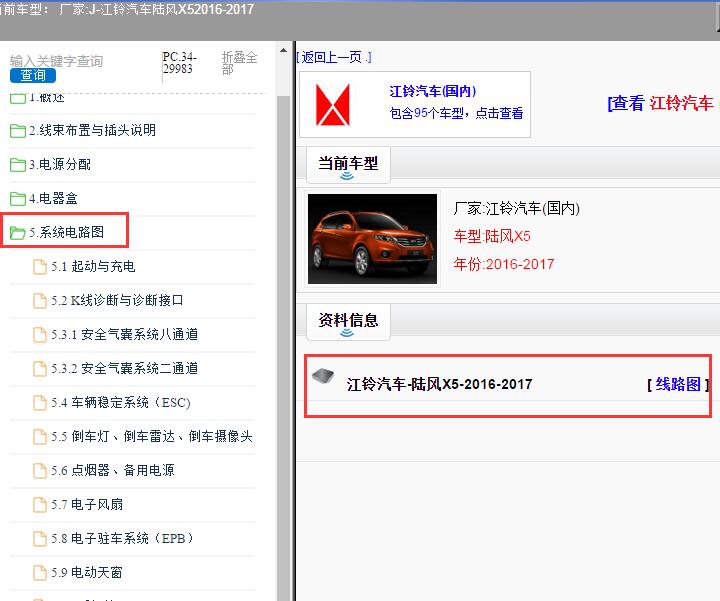720x601 pixels.
Task: Open the 江铃汽车(国内) brand link
Action: click(x=433, y=91)
